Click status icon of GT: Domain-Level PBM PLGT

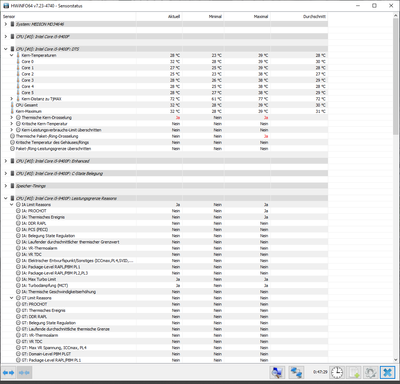click(18, 354)
